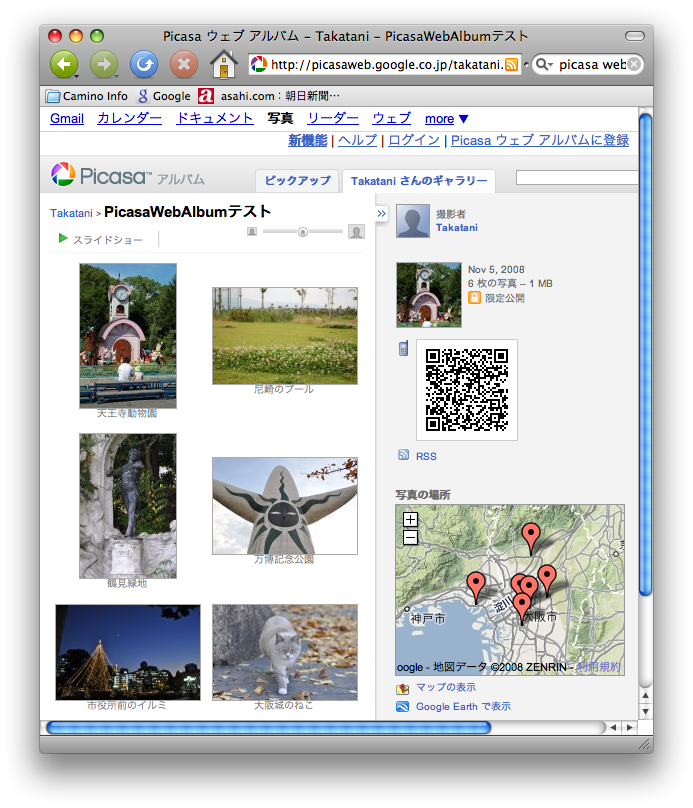Open 鶴見緑地 statue photo thumbnail

point(128,506)
